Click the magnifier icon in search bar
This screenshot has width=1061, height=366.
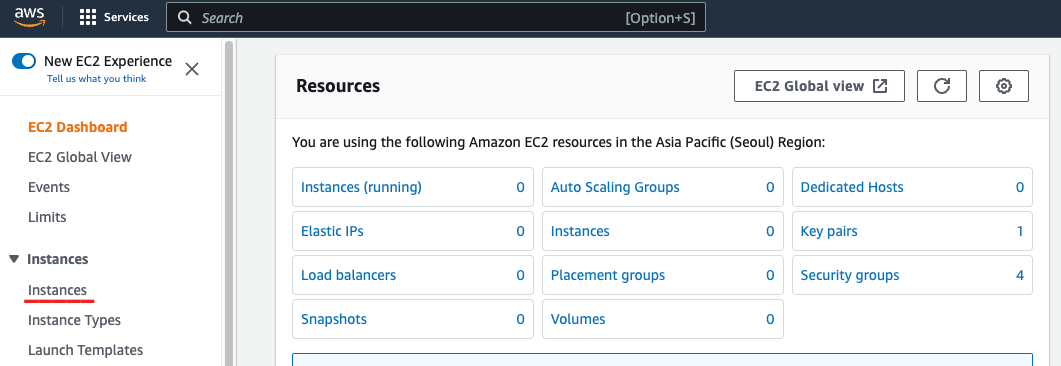[x=184, y=18]
